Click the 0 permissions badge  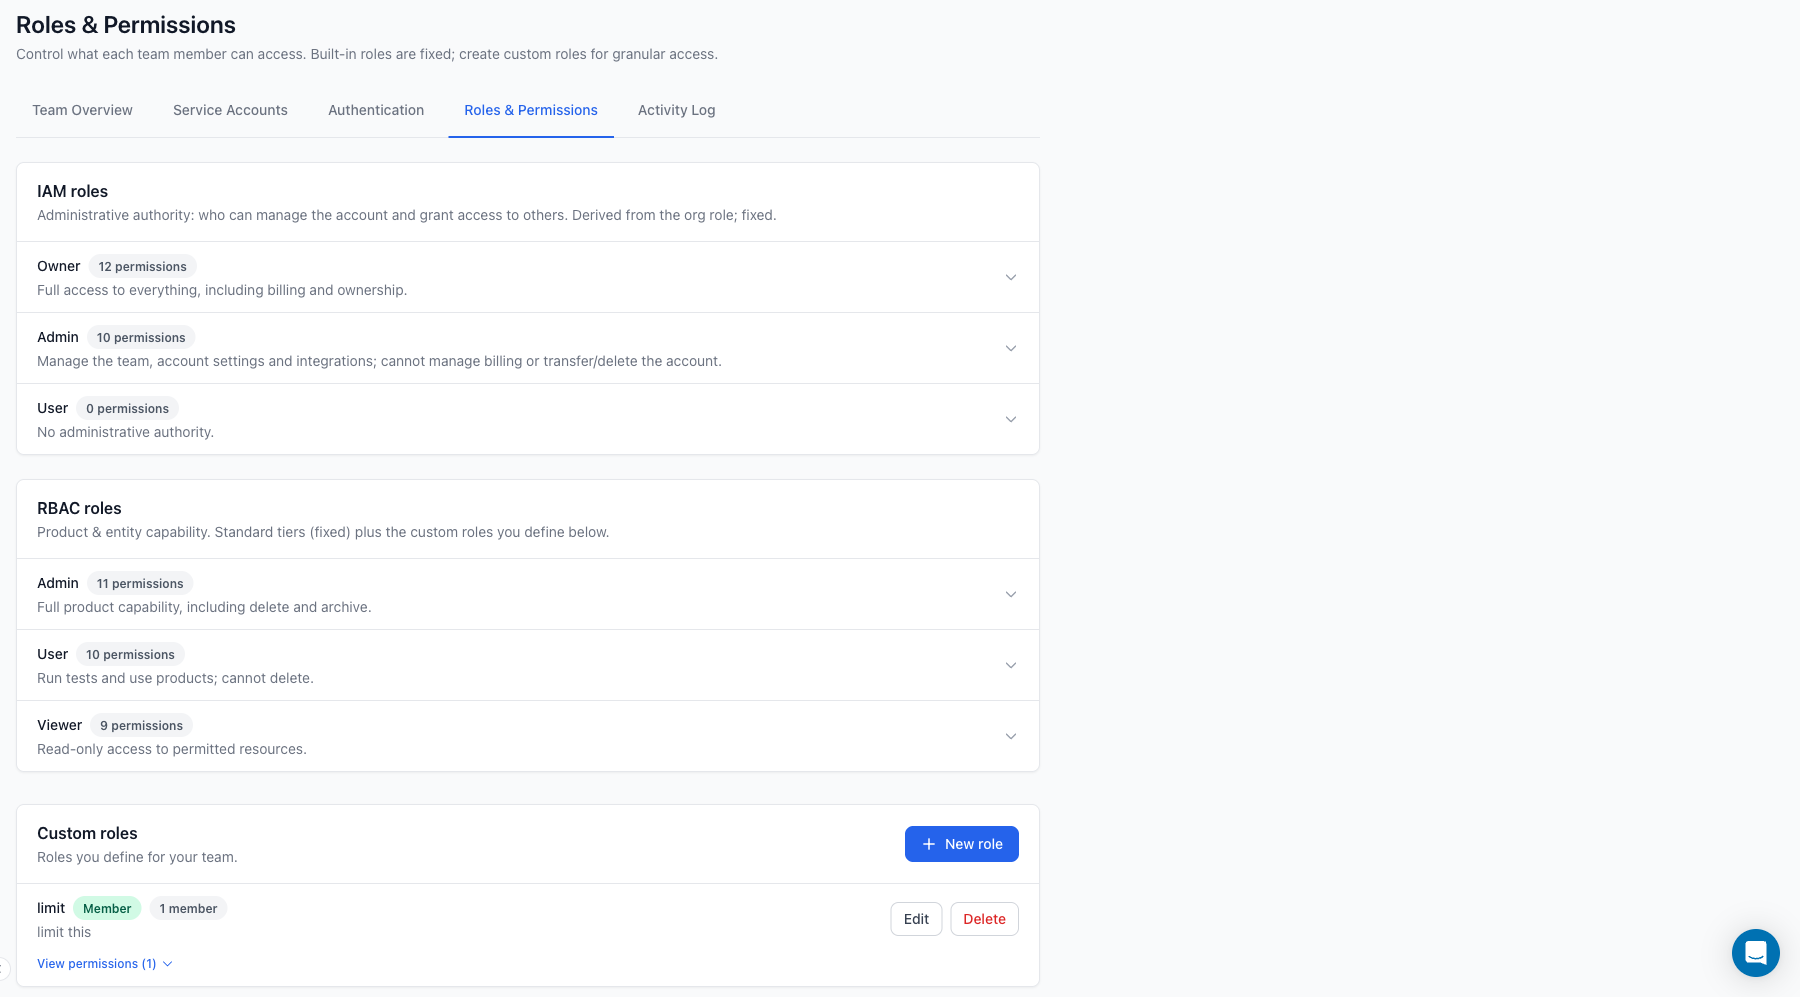coord(127,408)
